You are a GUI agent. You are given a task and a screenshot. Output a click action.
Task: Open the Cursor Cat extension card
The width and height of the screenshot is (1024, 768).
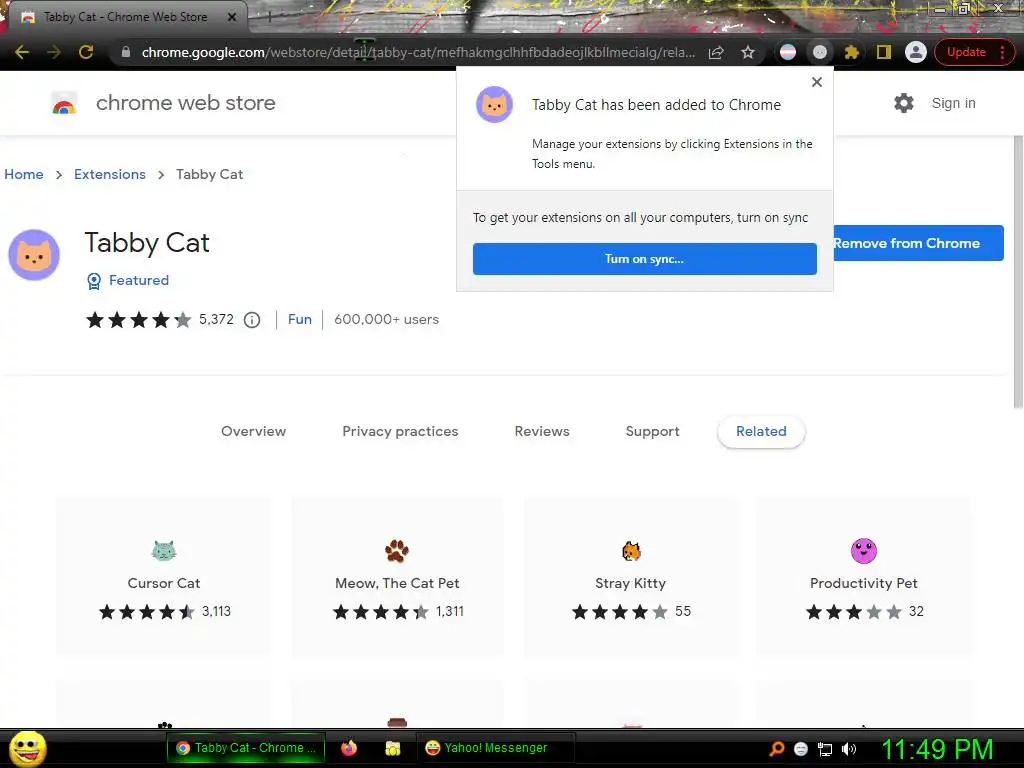pyautogui.click(x=164, y=577)
